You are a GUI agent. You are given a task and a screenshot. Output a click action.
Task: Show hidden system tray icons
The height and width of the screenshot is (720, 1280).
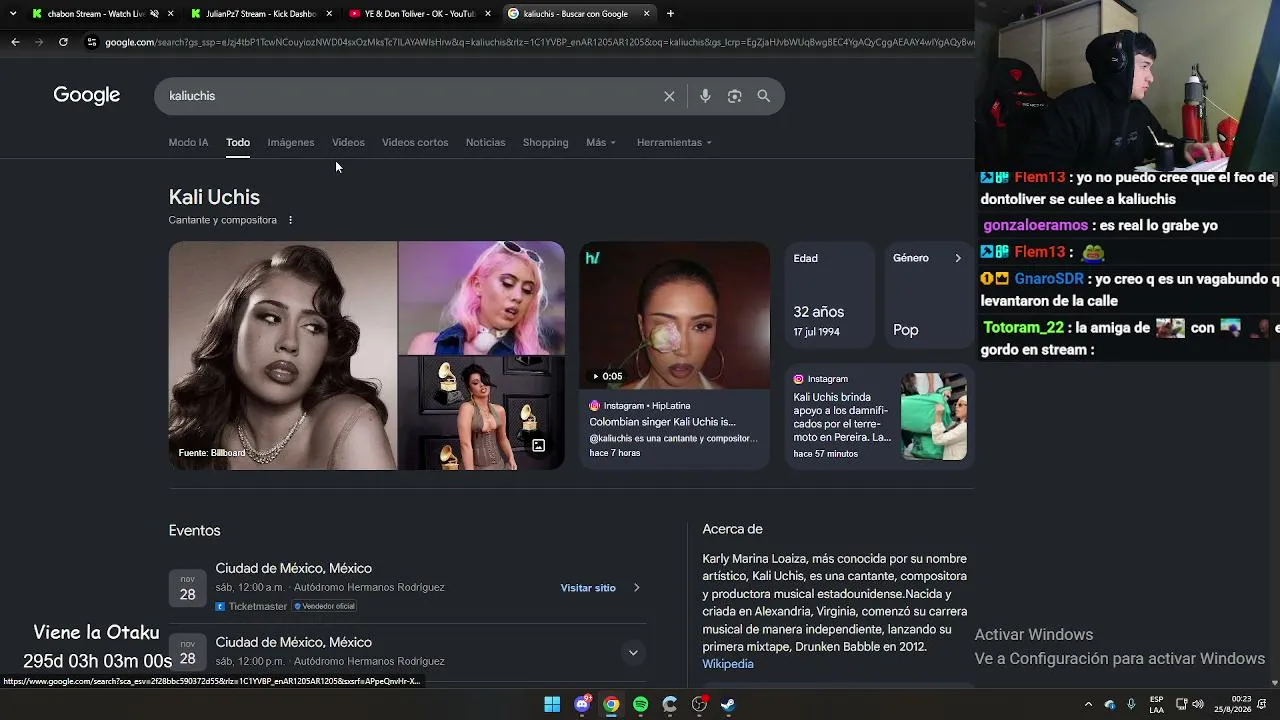point(1089,705)
